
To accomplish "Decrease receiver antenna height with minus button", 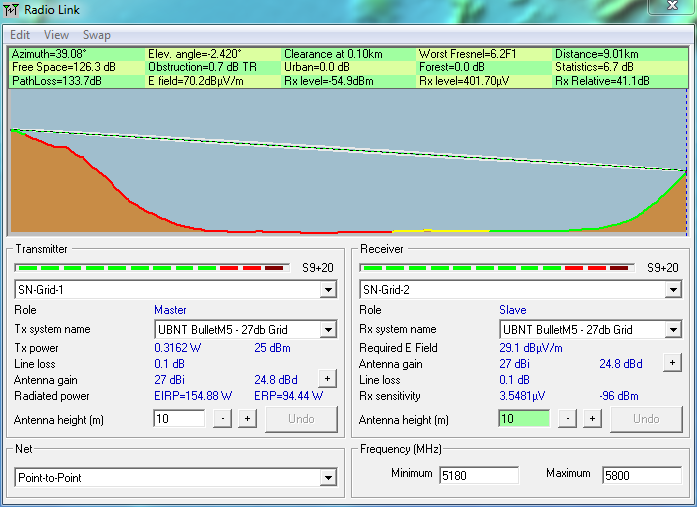I will tap(567, 419).
